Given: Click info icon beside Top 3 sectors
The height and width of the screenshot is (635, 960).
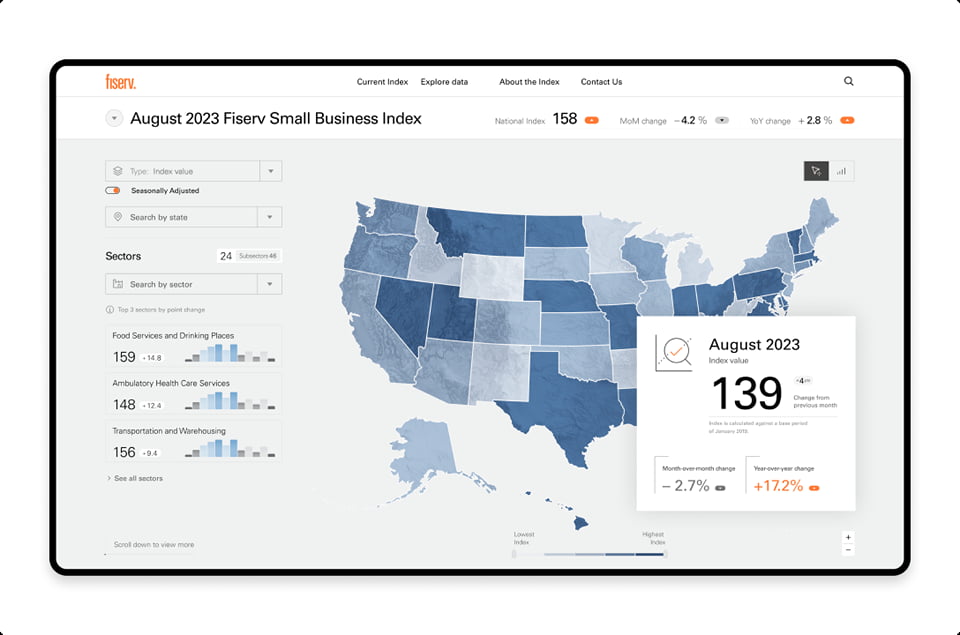Looking at the screenshot, I should tap(110, 310).
